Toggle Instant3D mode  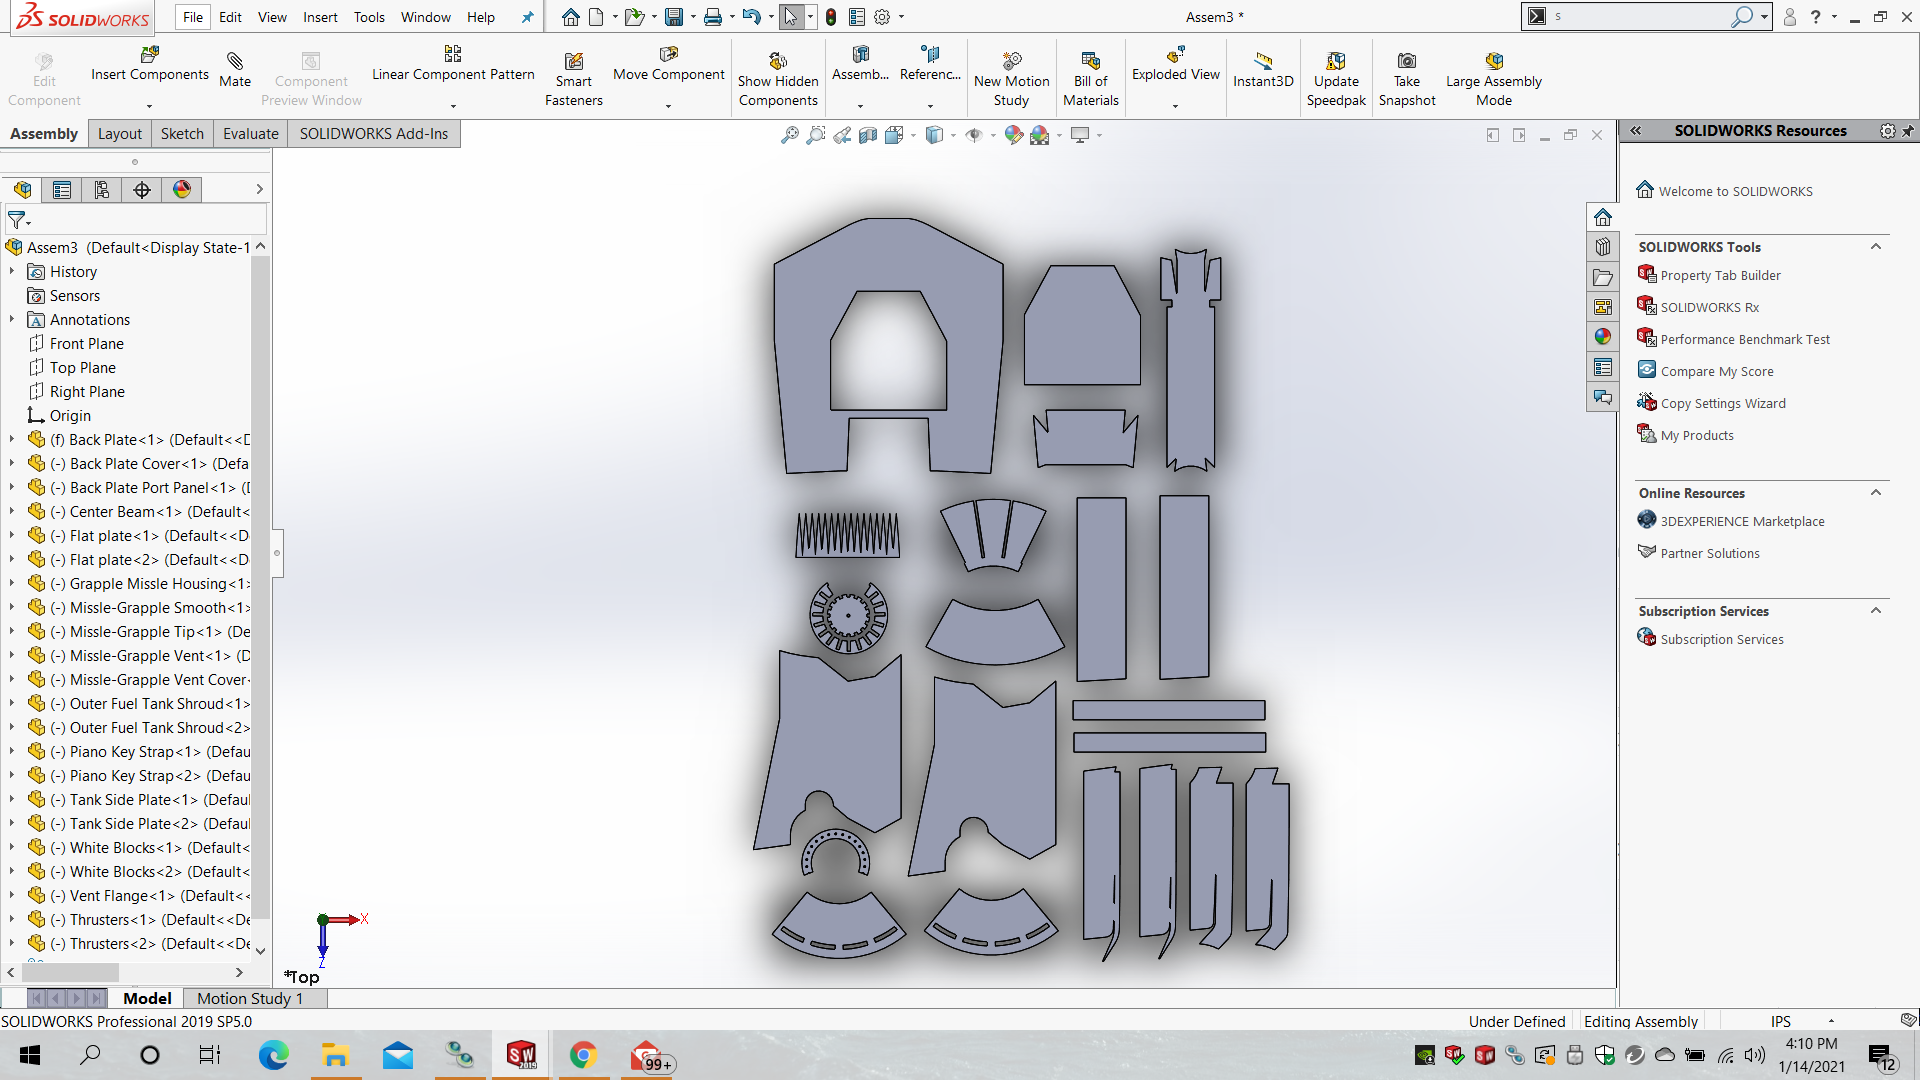point(1263,70)
